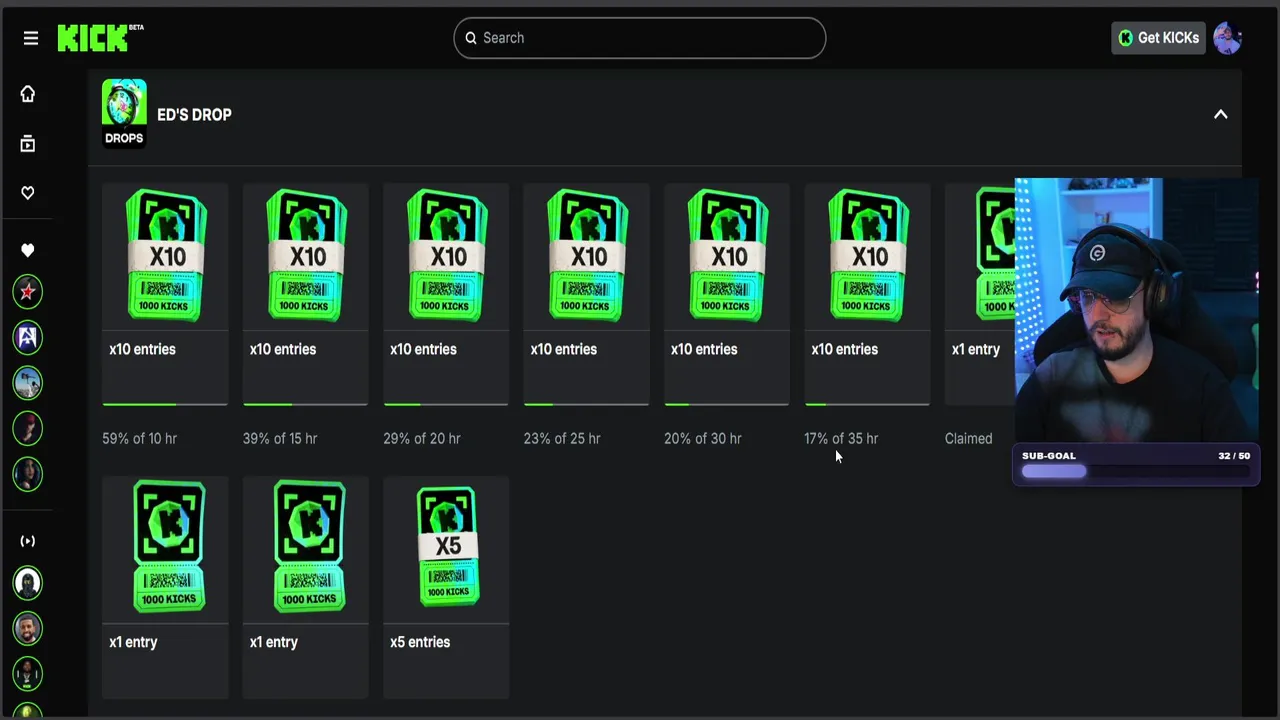Screen dimensions: 1280x720
Task: Select the X10 ticket at 29% of 20 hr
Action: click(x=447, y=255)
